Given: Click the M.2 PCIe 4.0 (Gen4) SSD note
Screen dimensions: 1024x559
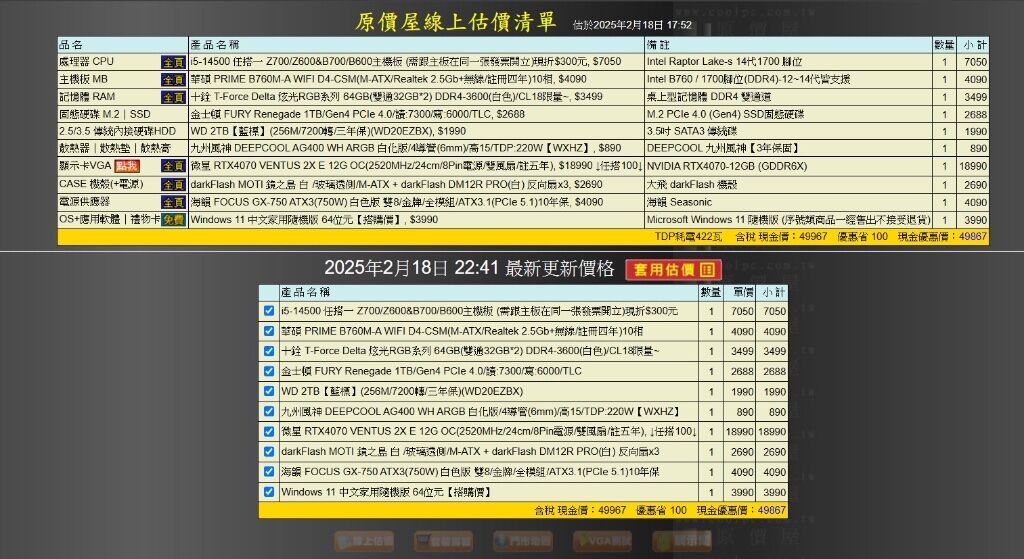Looking at the screenshot, I should [725, 114].
